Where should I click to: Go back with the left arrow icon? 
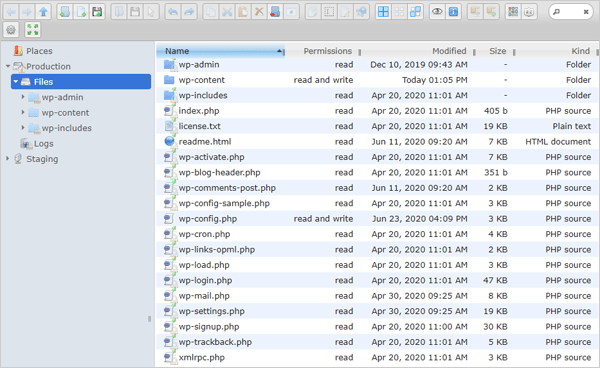(11, 12)
